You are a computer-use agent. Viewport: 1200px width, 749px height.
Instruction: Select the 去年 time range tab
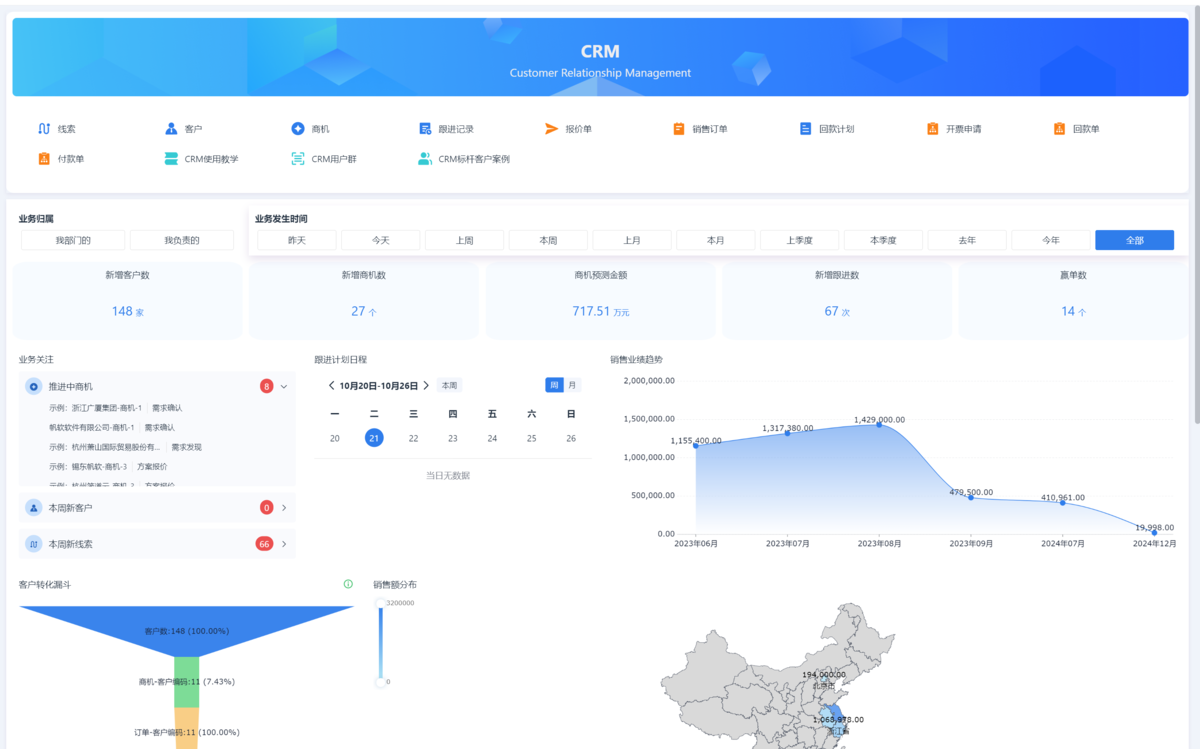point(967,240)
